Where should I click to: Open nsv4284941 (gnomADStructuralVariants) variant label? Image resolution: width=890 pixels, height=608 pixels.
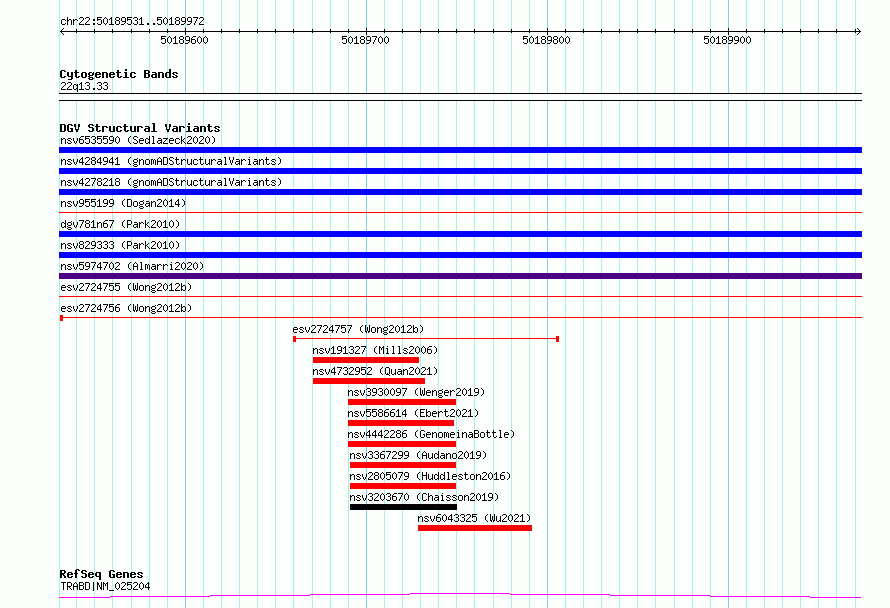coord(171,161)
